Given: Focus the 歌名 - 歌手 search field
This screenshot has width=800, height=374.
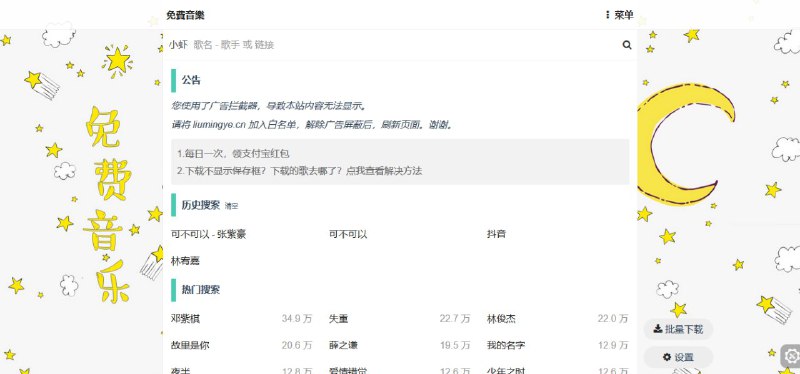Looking at the screenshot, I should pos(403,45).
